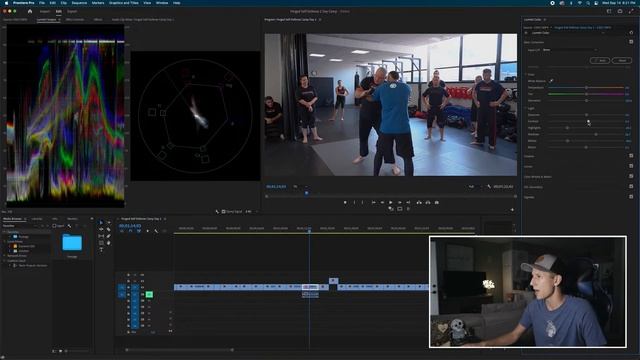Click the Tint slider
This screenshot has width=640, height=360.
tap(586, 94)
